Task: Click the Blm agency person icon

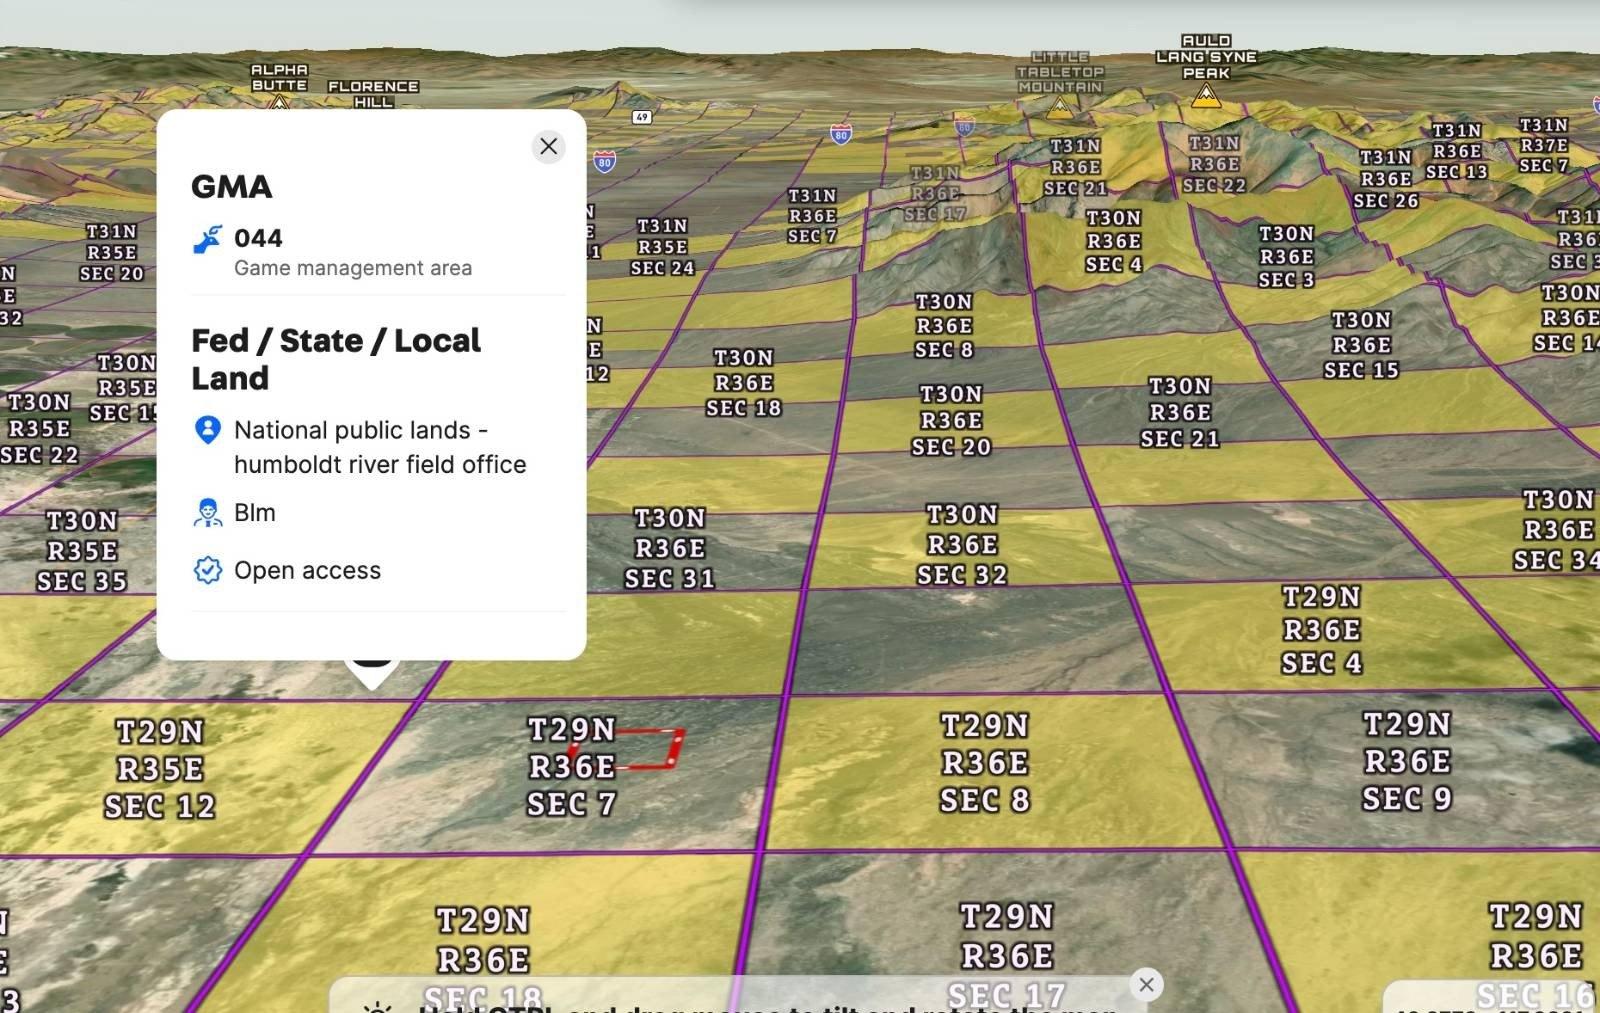Action: [208, 513]
